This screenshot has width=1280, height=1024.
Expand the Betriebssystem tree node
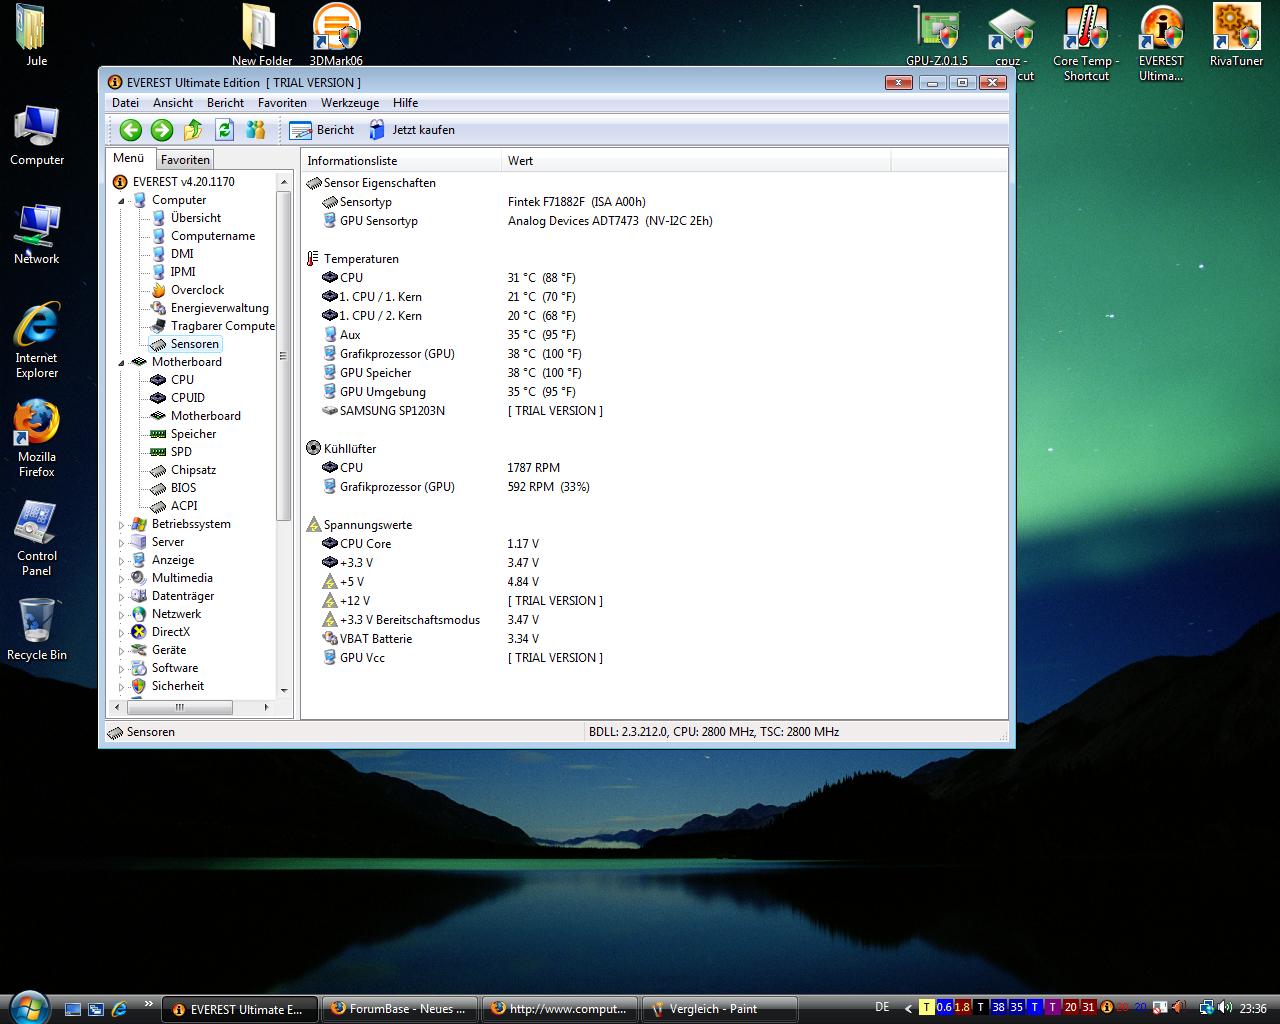(122, 525)
